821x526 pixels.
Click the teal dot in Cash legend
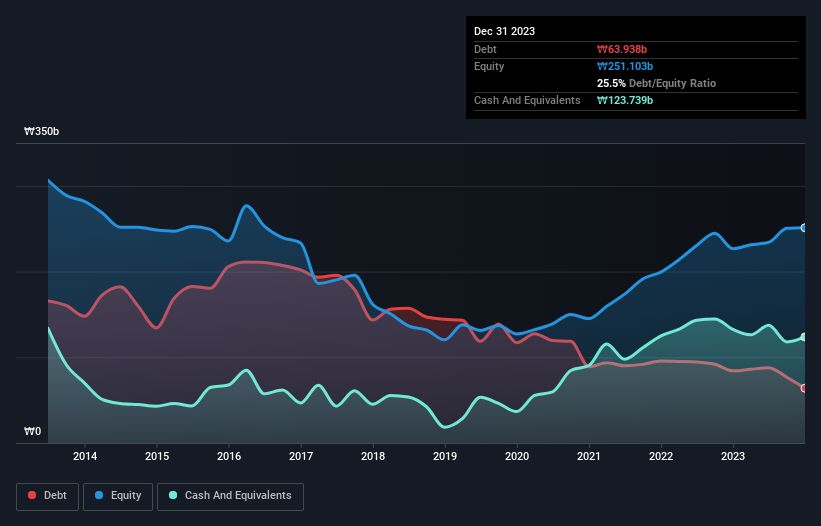pyautogui.click(x=173, y=495)
